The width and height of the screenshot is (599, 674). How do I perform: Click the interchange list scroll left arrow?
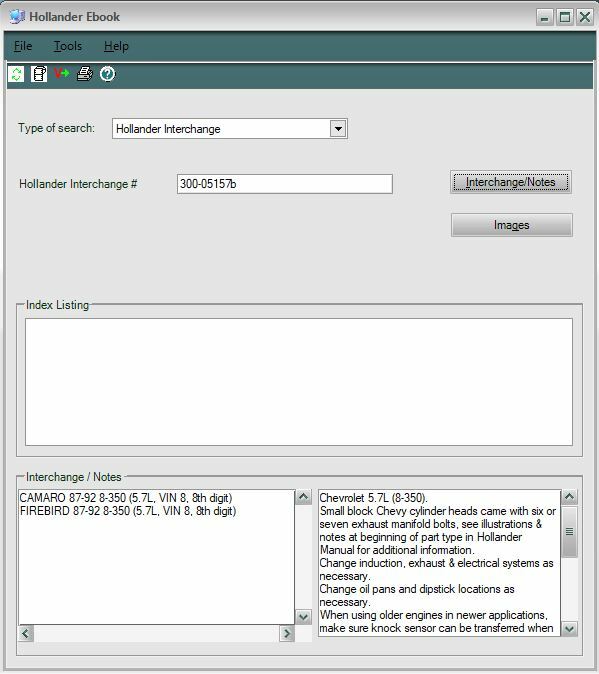26,634
